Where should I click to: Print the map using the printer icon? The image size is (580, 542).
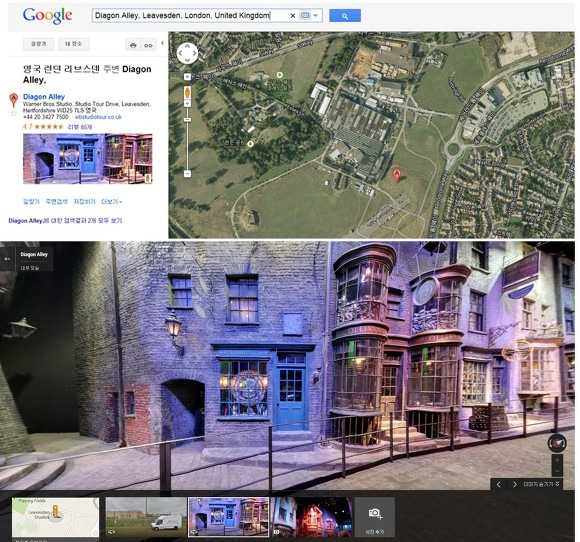[x=133, y=45]
